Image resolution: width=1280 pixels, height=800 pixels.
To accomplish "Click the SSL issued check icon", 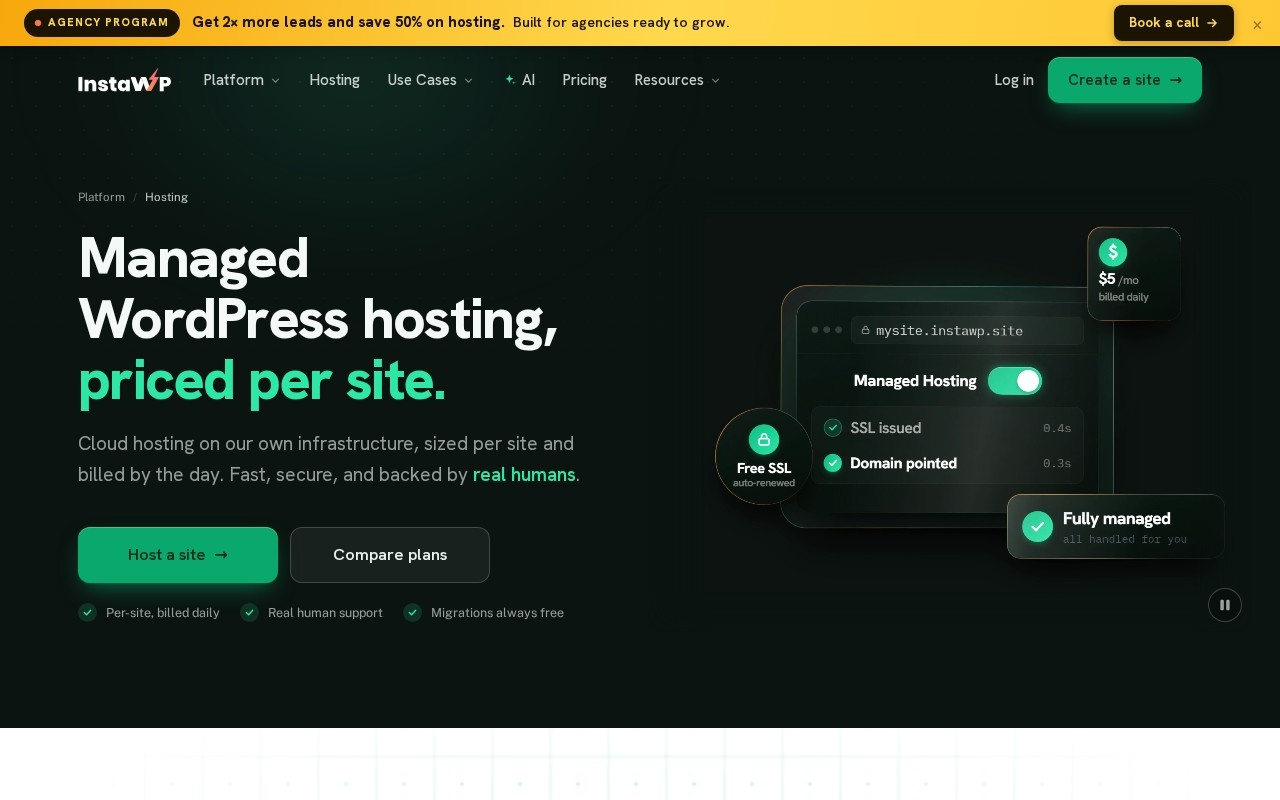I will click(832, 428).
